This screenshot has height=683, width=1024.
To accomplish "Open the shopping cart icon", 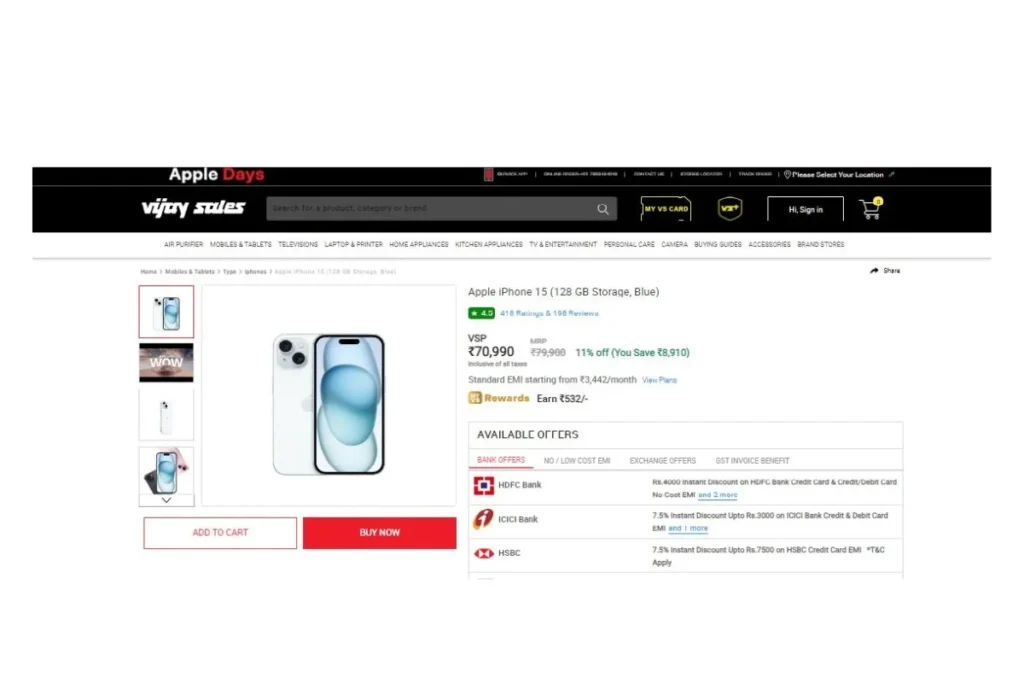I will [x=871, y=209].
